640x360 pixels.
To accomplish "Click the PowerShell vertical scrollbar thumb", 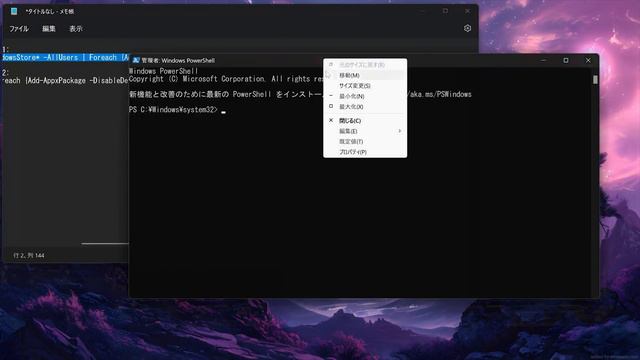I will [x=595, y=80].
